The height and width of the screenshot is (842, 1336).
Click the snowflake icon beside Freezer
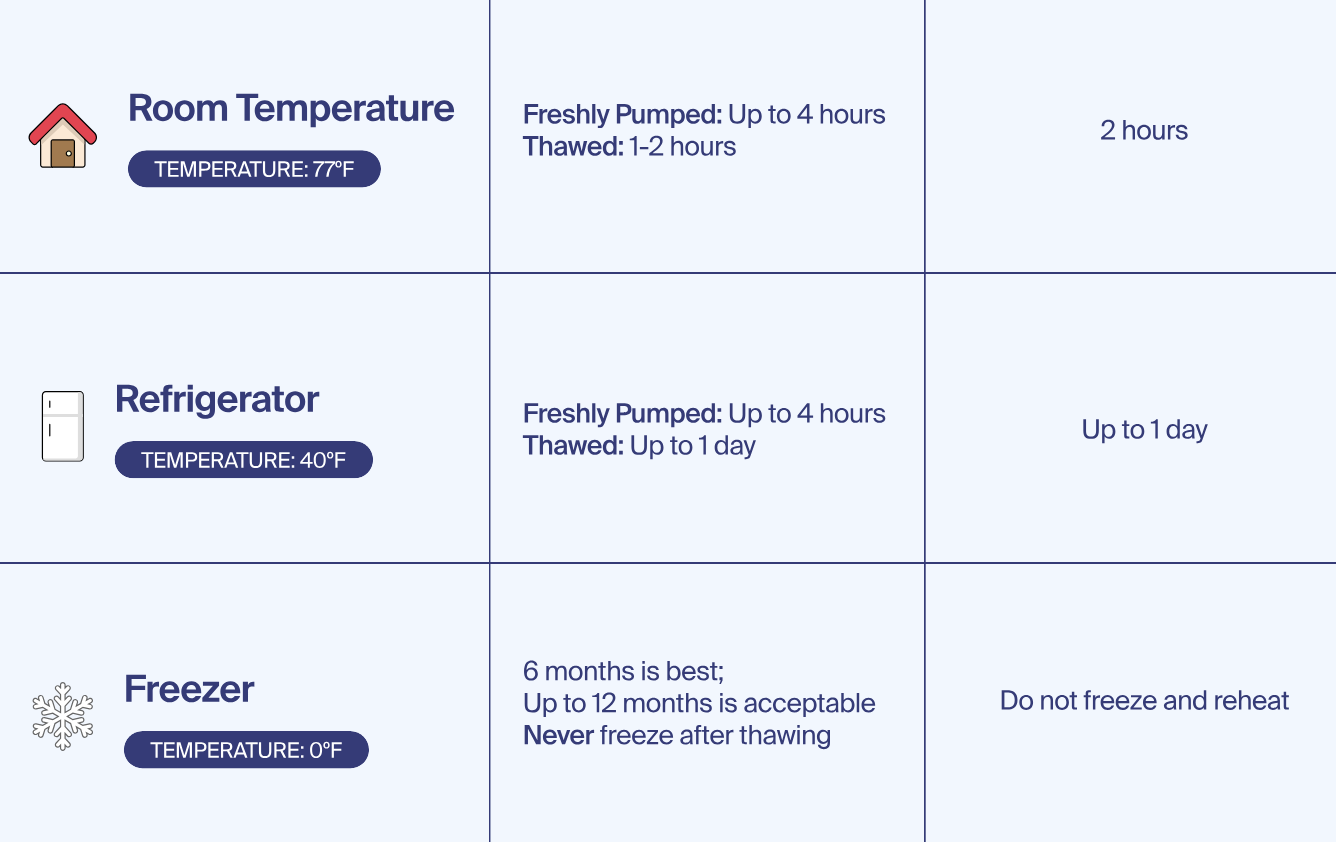(62, 716)
